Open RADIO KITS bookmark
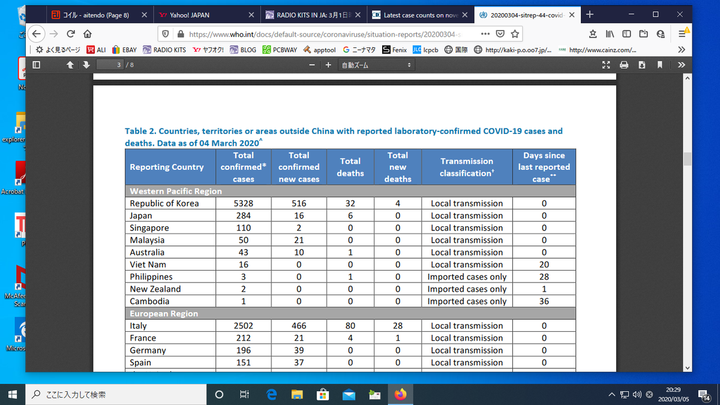Screen dimensions: 720x405 pos(164,50)
